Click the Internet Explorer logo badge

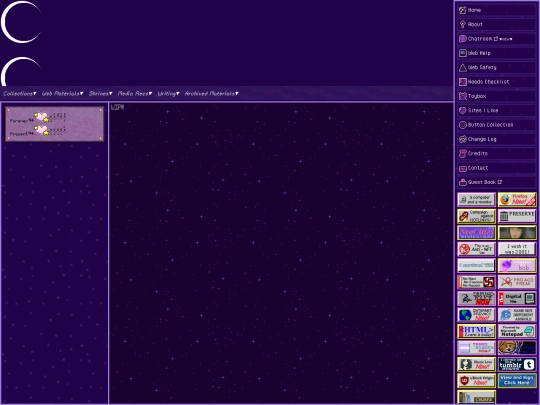517,315
